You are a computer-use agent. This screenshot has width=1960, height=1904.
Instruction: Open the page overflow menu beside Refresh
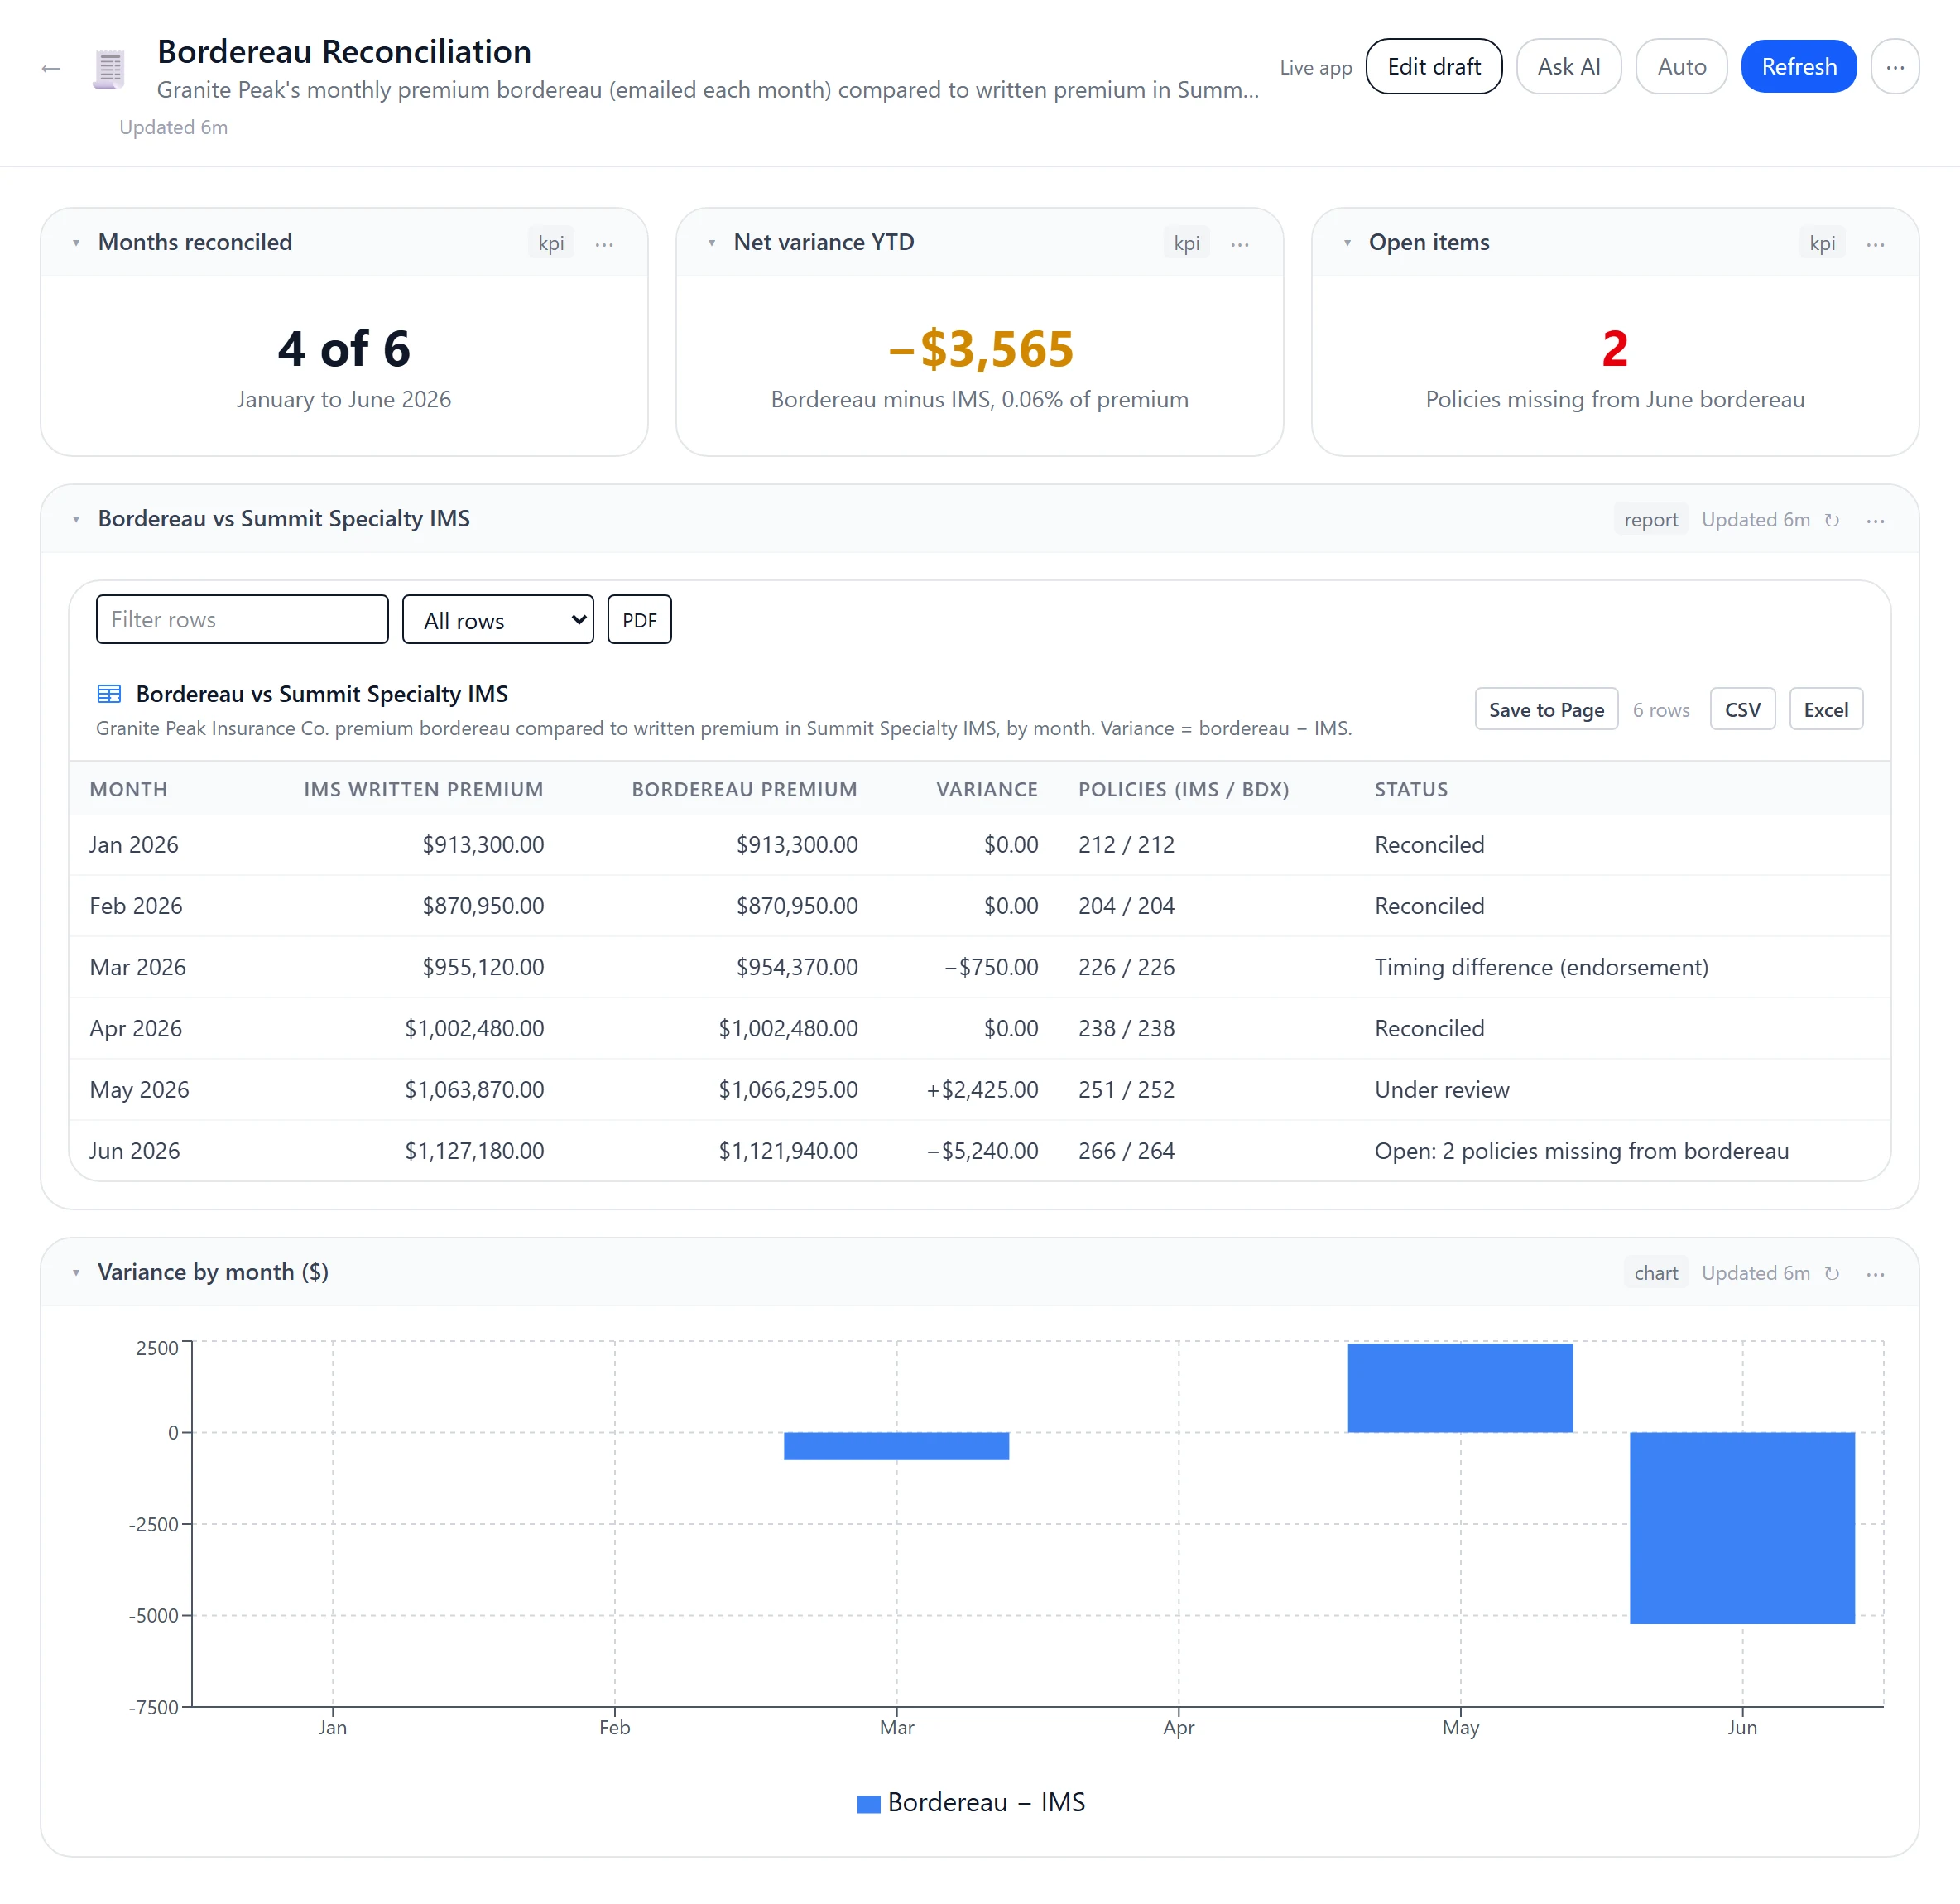[x=1894, y=67]
